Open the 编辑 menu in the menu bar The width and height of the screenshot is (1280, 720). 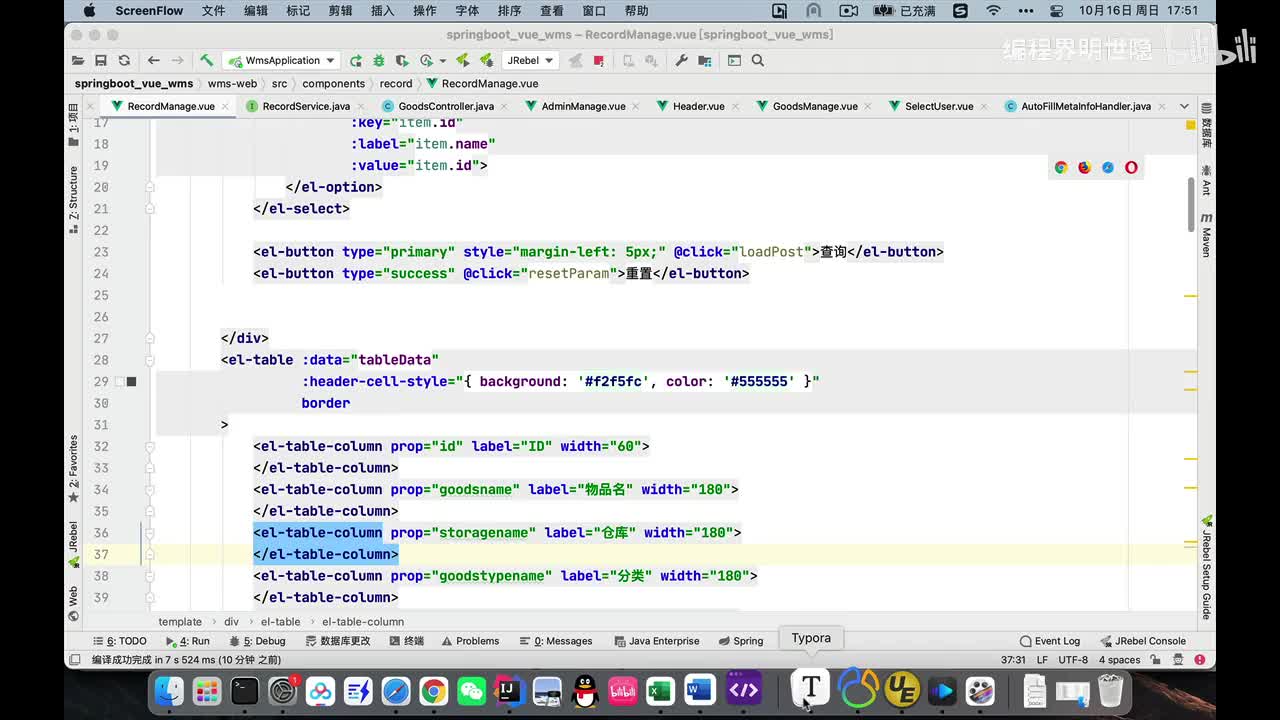pos(255,11)
